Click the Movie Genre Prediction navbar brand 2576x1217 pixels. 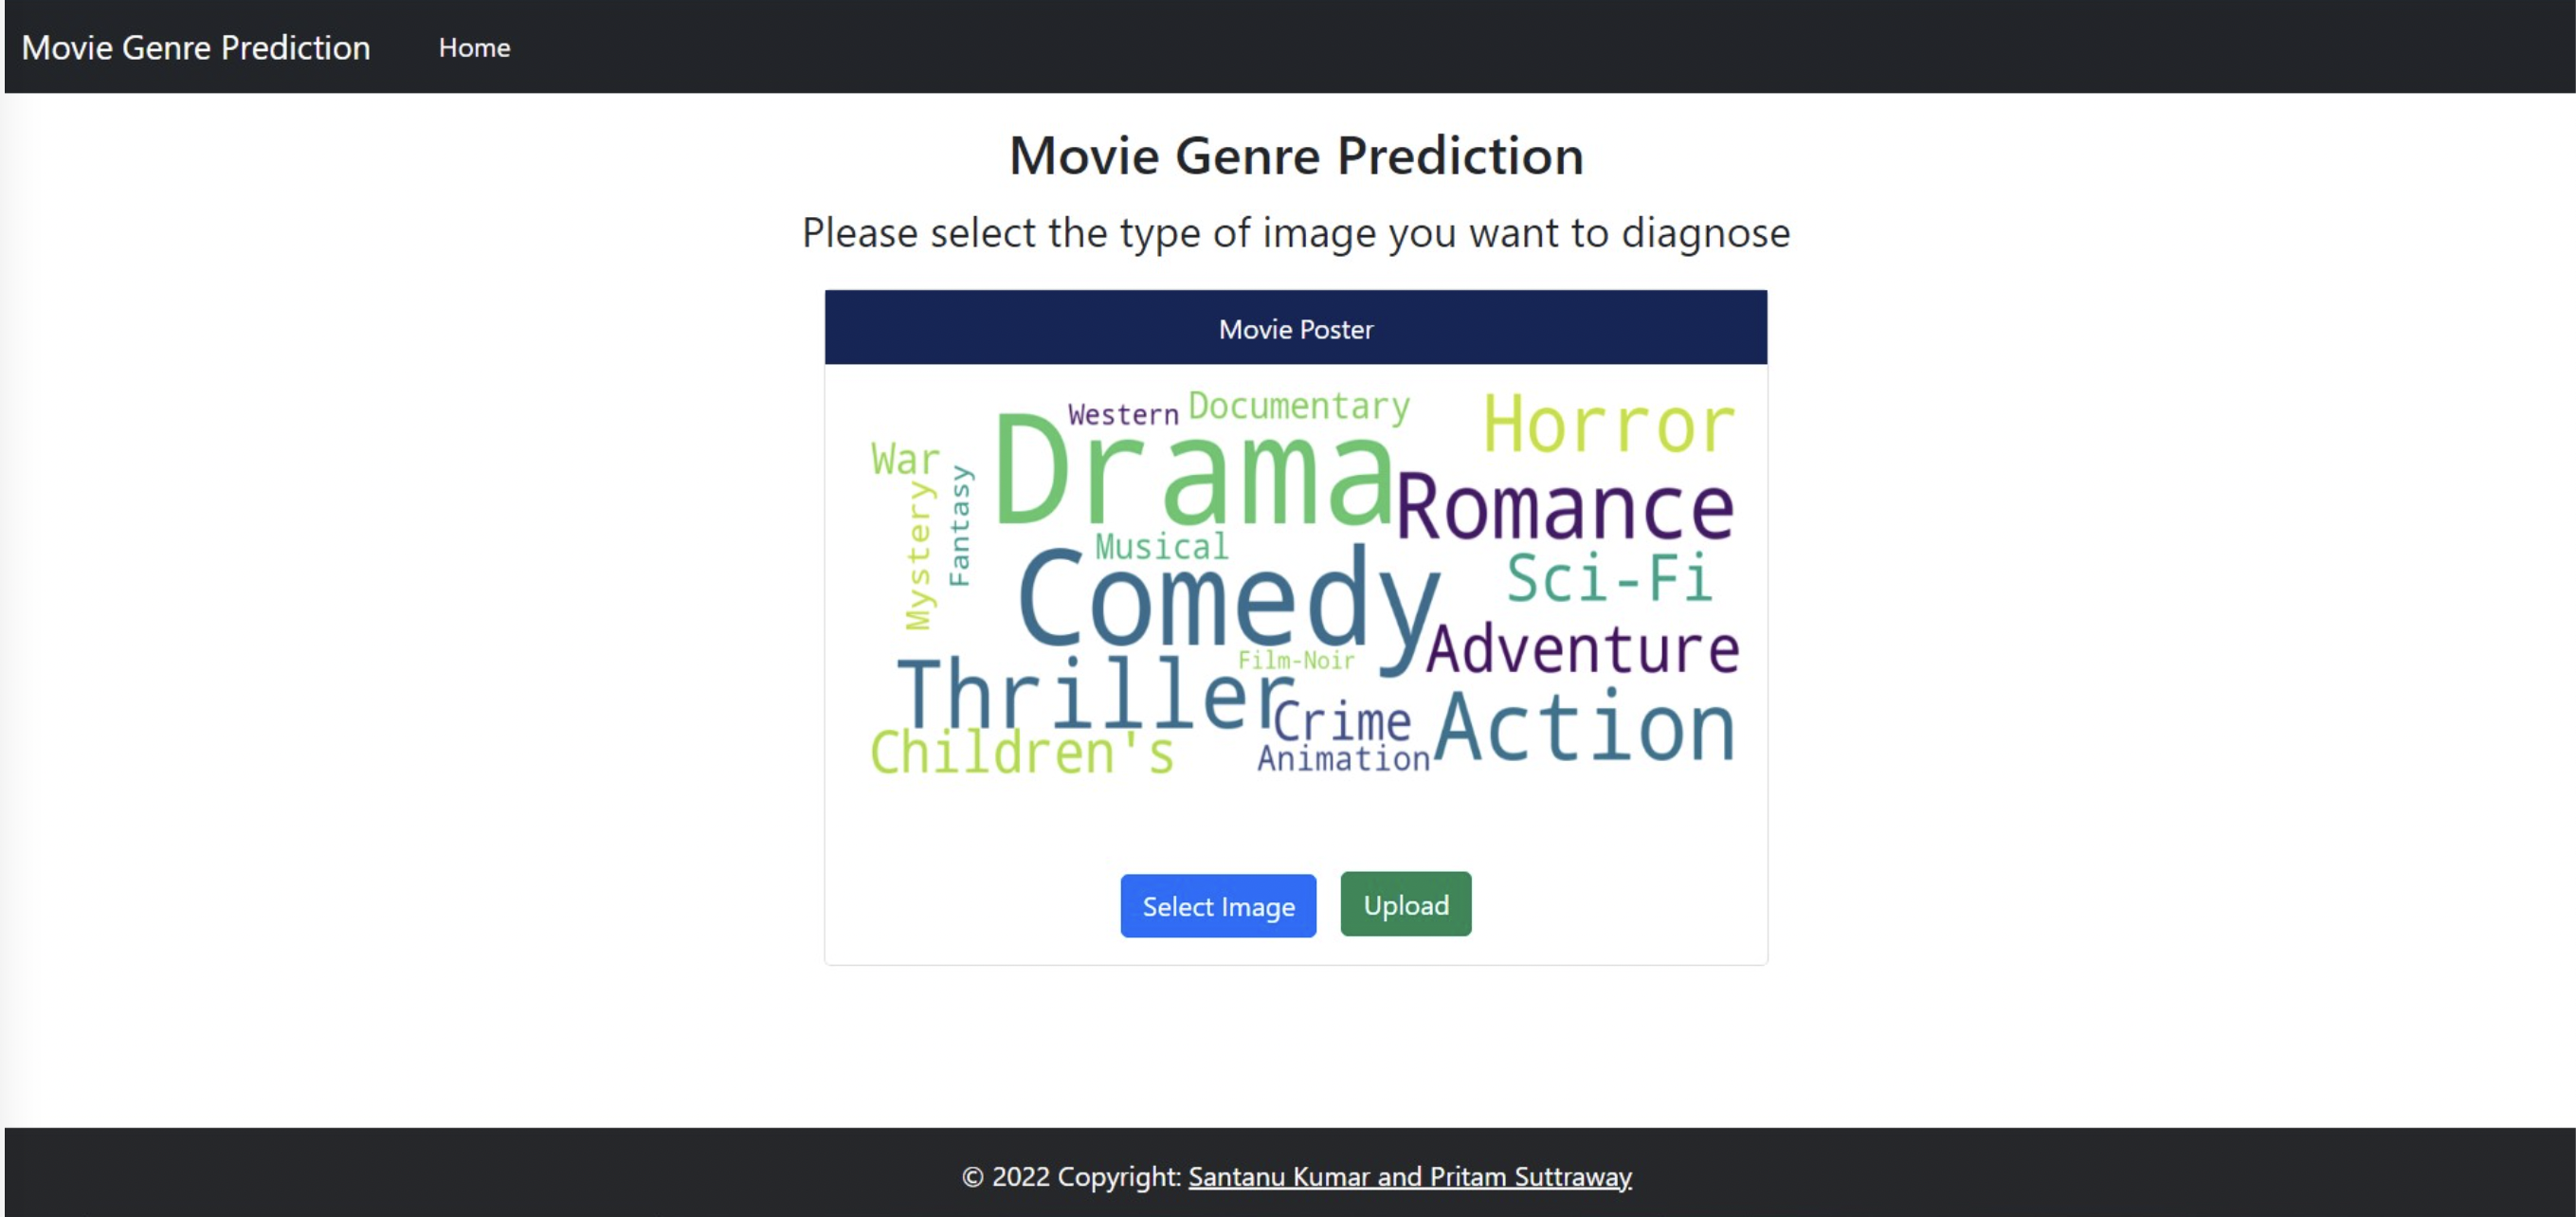[x=196, y=48]
